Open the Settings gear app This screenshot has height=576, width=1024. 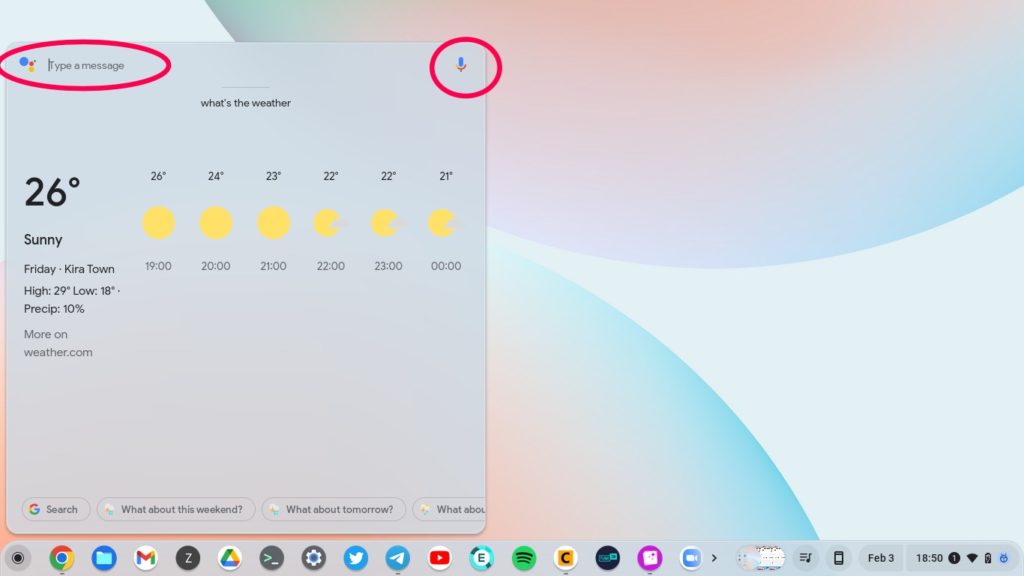click(x=313, y=558)
